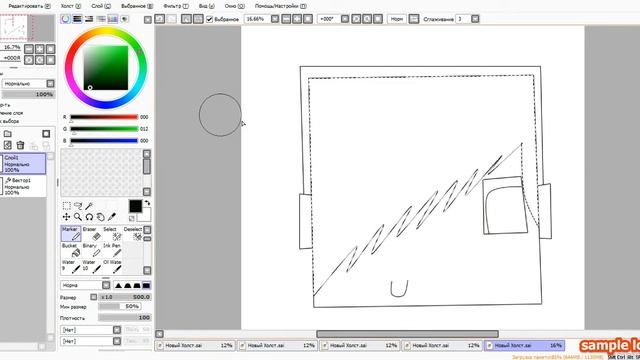Viewport: 640px width, 360px height.
Task: Select the Hand pan tool
Action: coord(100,217)
